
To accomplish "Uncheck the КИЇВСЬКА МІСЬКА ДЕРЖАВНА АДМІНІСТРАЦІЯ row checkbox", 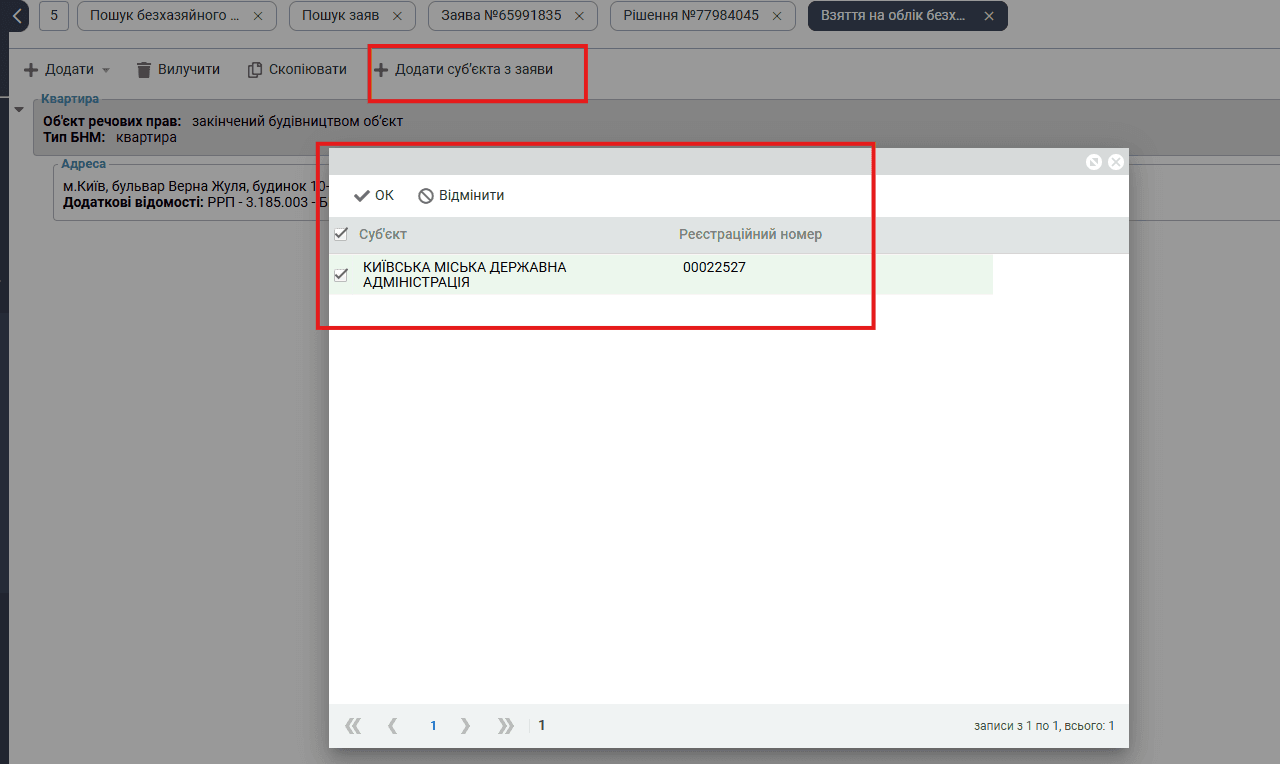I will pos(341,274).
